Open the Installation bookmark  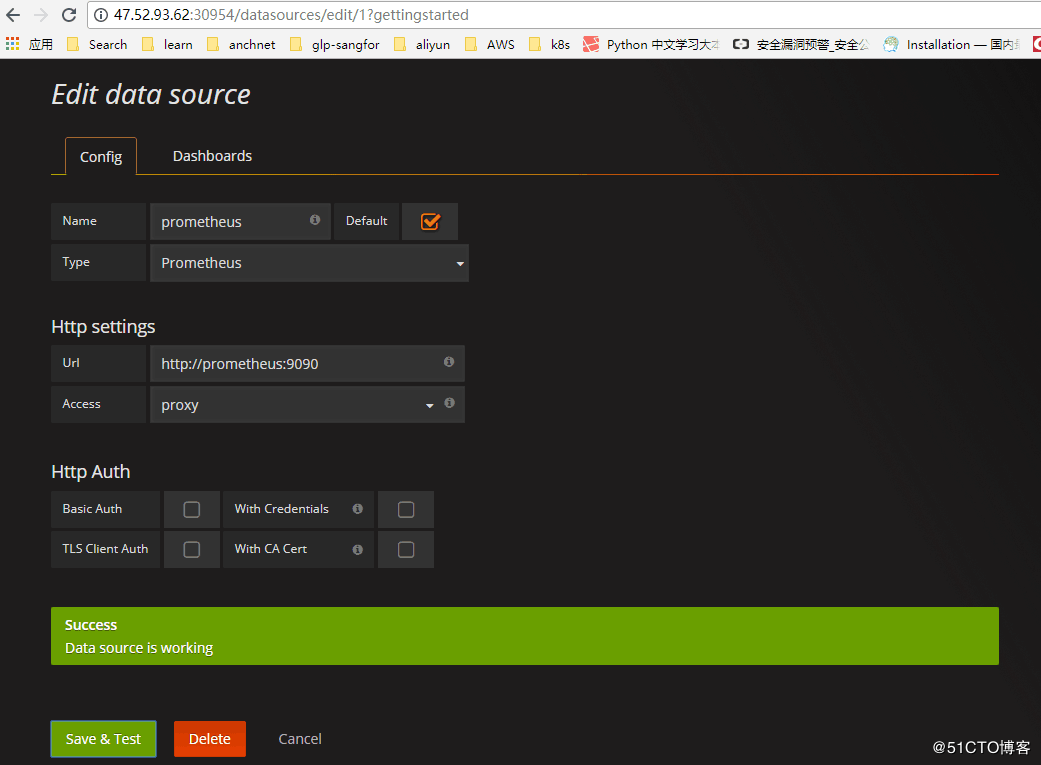click(951, 44)
